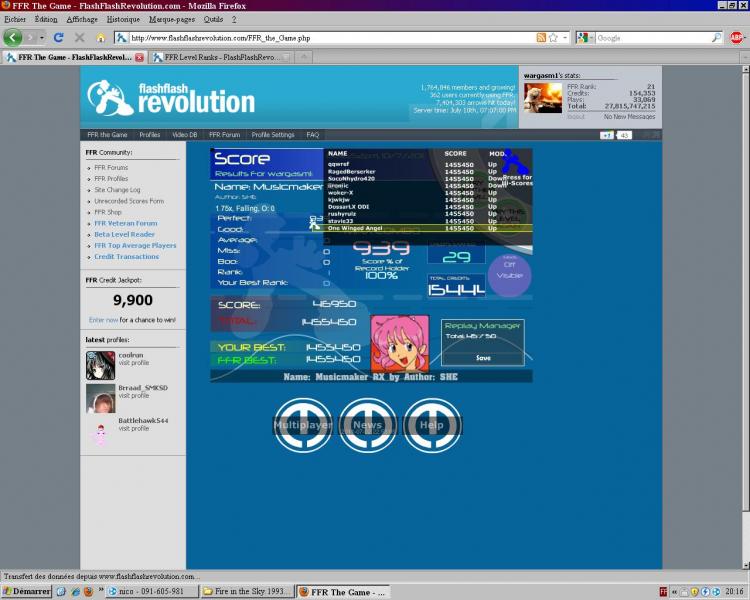Go to the browser home page icon
Screen dimensions: 750x600
tap(100, 38)
